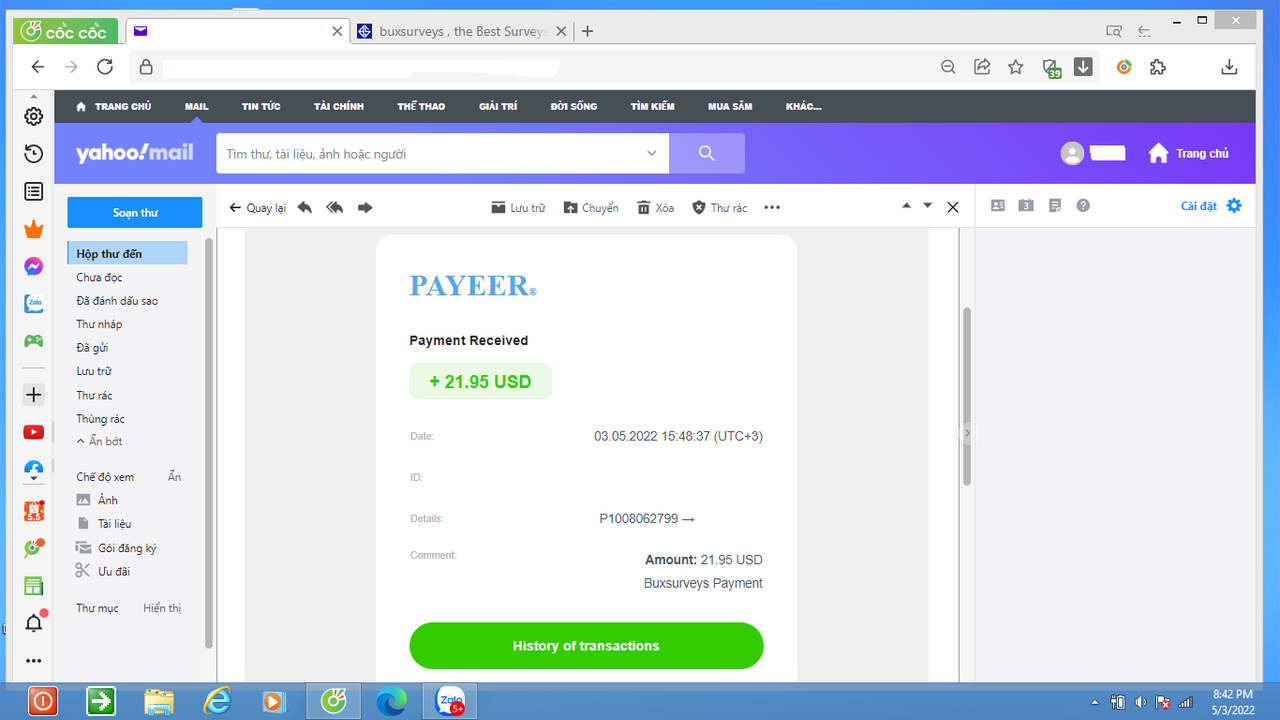1280x720 pixels.
Task: Go to previous message with up arrow
Action: point(906,206)
